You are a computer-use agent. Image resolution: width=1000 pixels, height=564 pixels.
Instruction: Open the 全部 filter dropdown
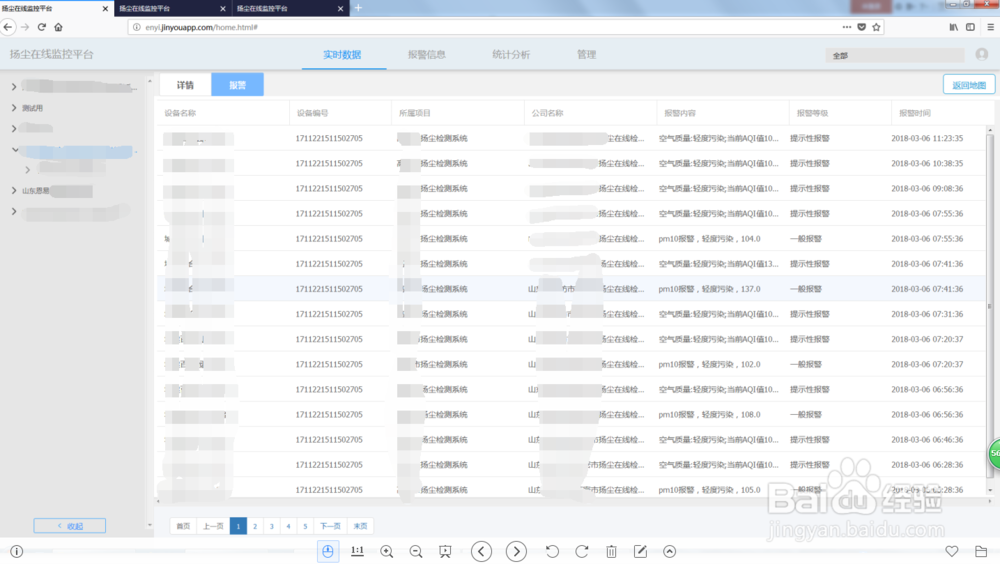point(895,56)
